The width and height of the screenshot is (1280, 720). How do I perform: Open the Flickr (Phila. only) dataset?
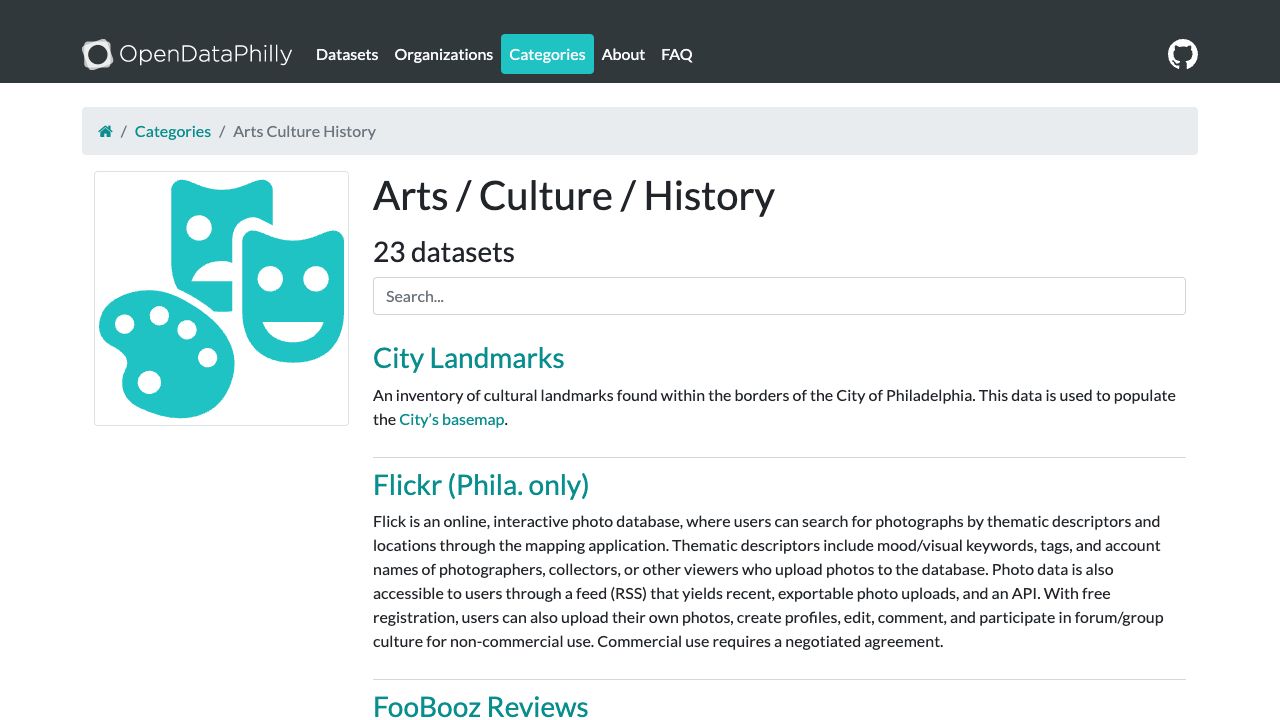coord(481,485)
